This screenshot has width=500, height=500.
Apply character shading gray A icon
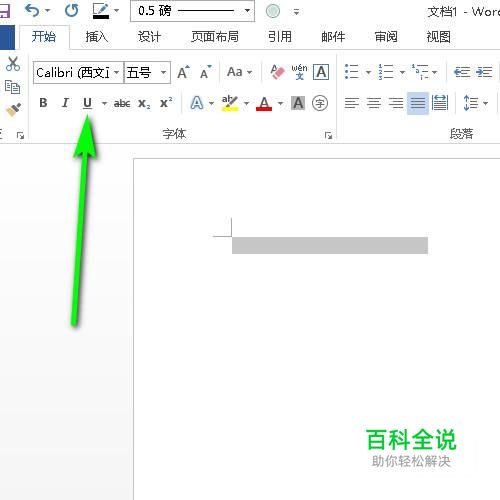(x=298, y=103)
